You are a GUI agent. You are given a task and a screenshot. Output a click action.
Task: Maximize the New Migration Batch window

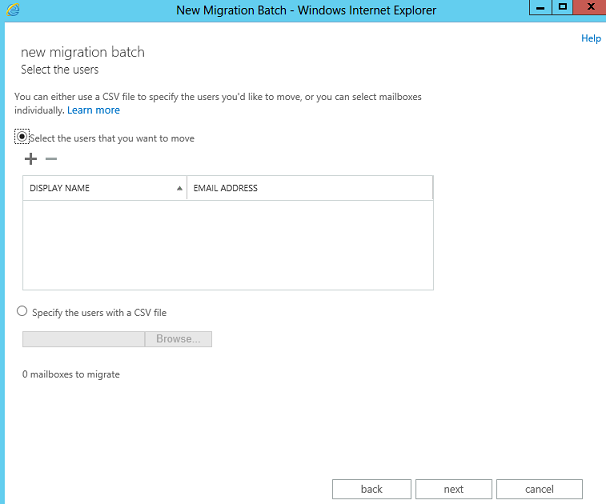tap(563, 7)
